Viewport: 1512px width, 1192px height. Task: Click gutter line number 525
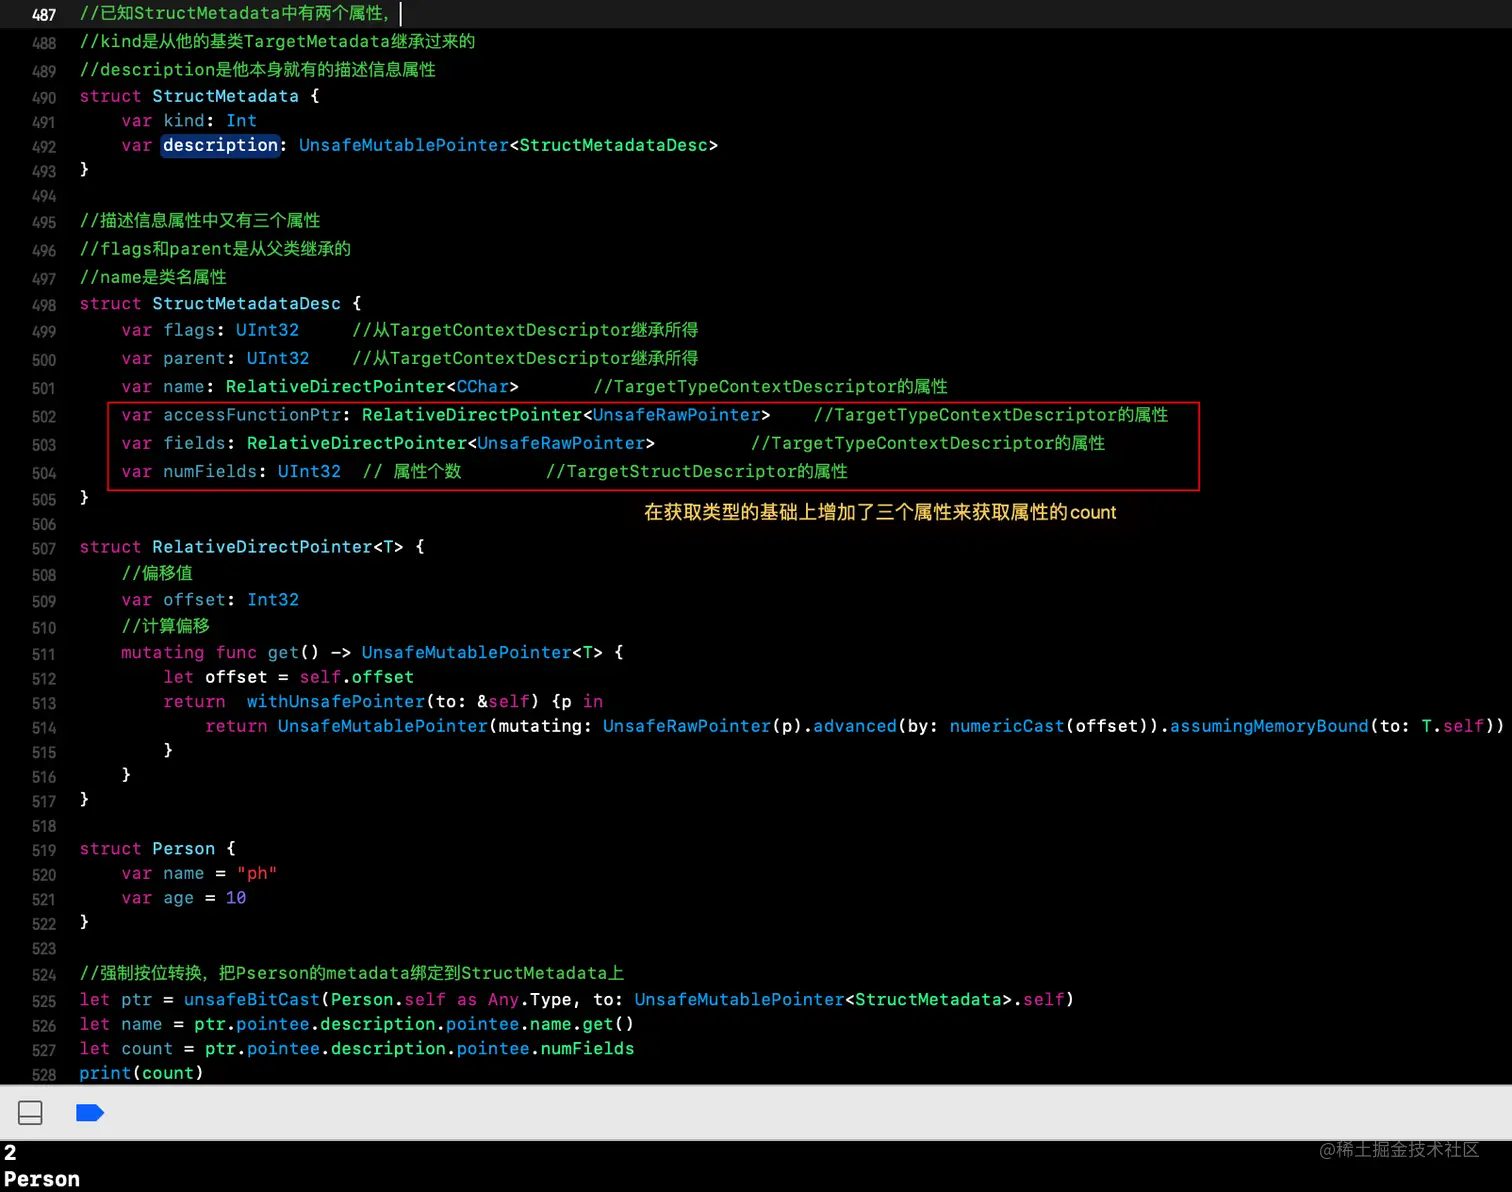pos(44,1000)
